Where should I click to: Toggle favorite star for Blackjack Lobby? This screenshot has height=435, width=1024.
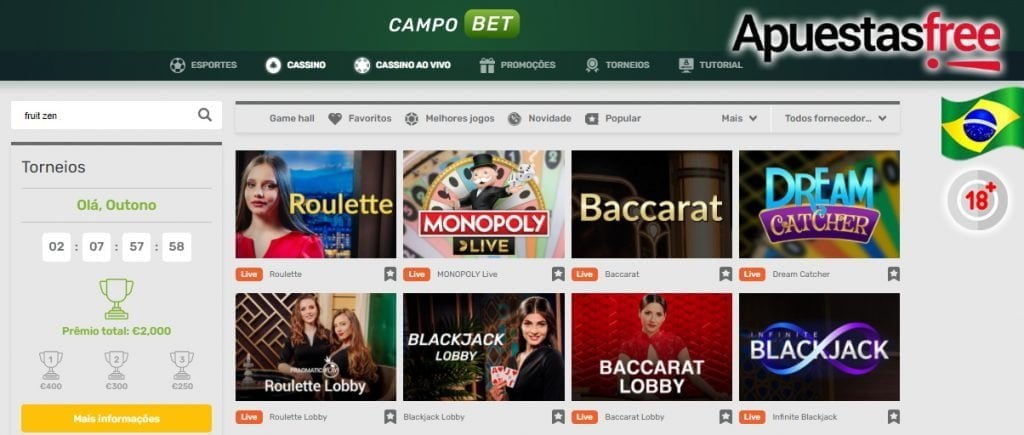pos(558,417)
